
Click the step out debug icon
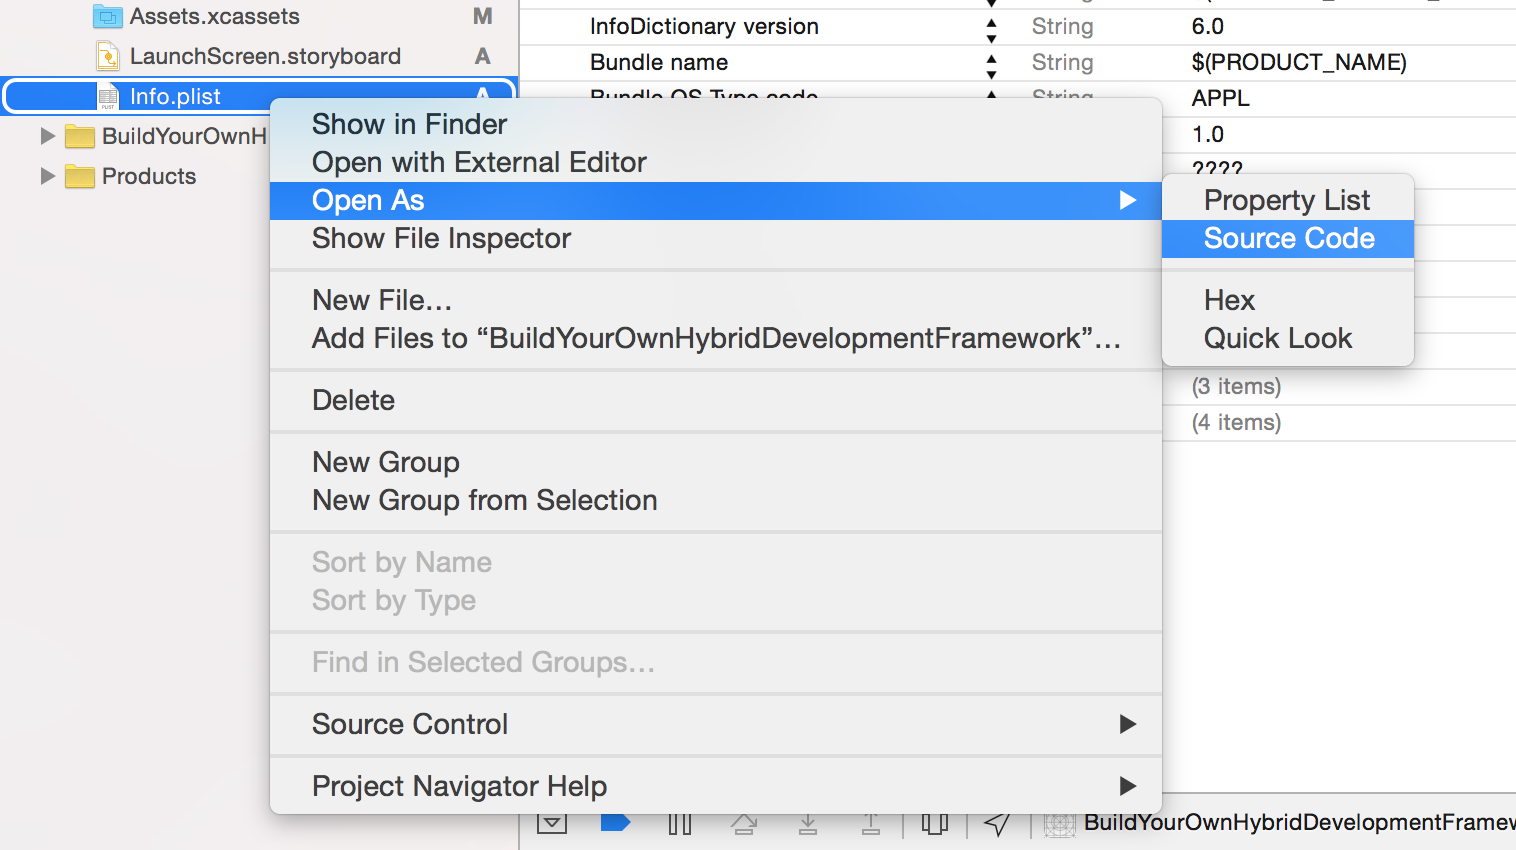[871, 823]
